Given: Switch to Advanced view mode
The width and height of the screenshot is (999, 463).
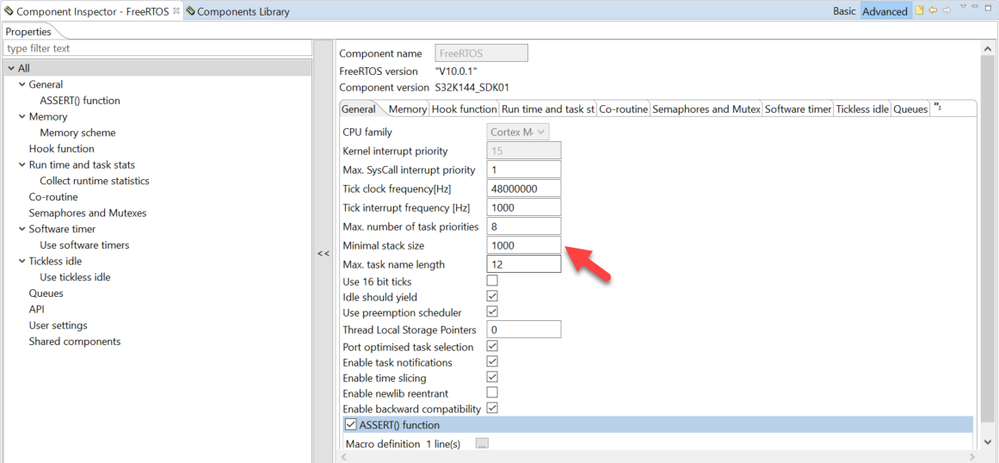Looking at the screenshot, I should (x=884, y=11).
